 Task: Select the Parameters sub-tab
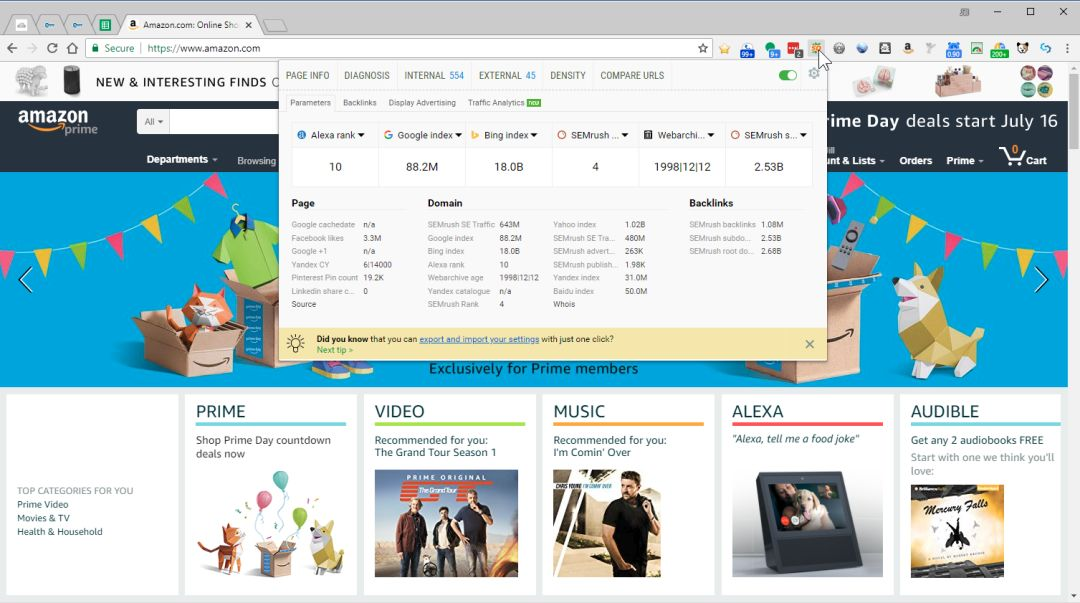click(310, 103)
